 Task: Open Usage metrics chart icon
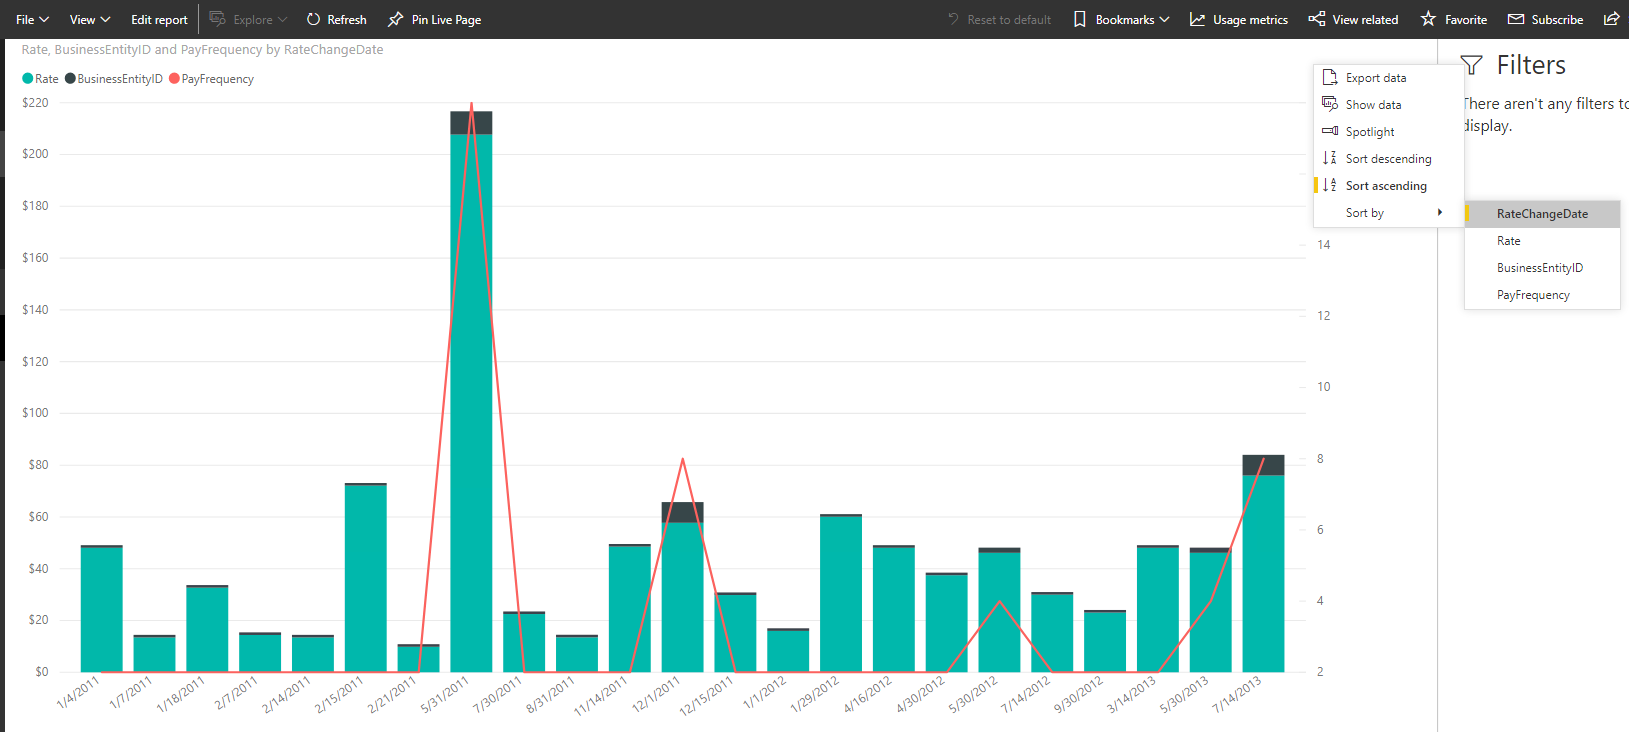[1197, 19]
